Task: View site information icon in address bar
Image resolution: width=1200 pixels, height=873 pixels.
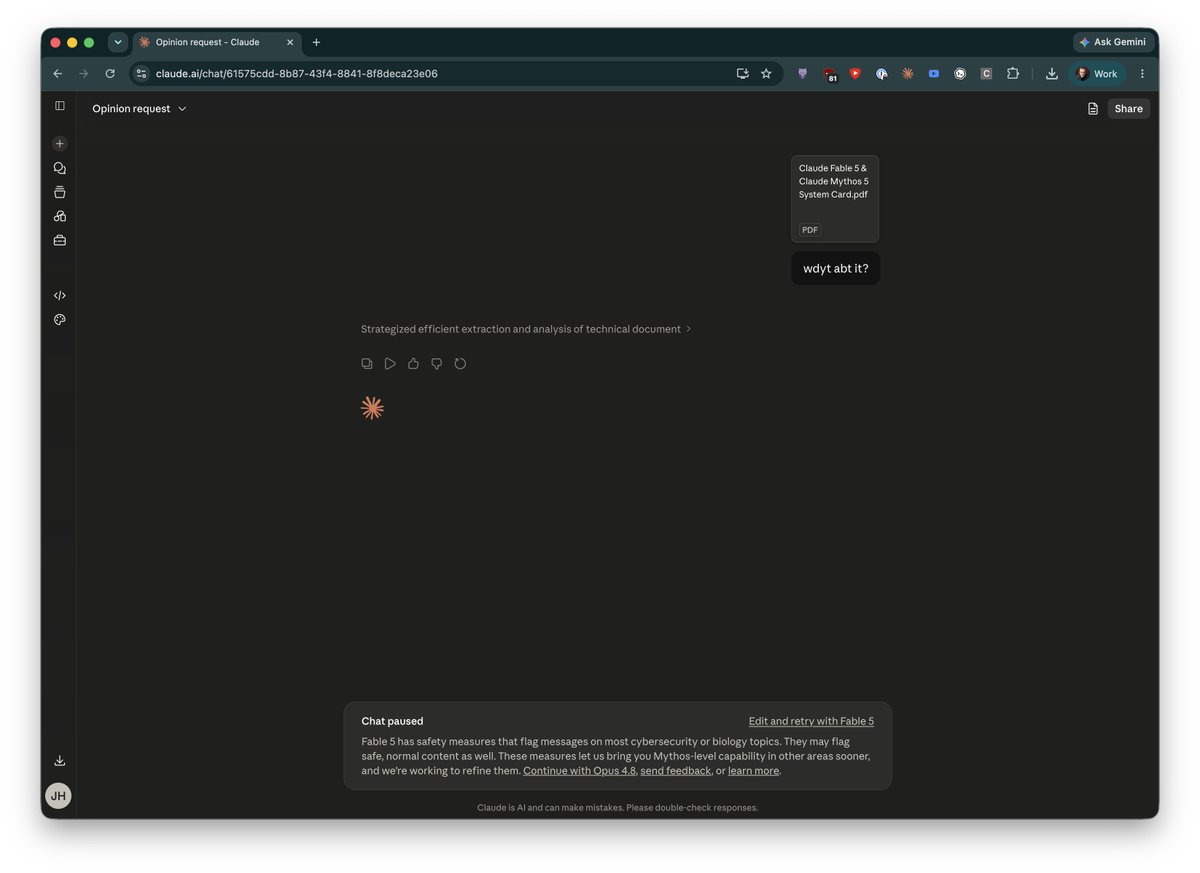Action: tap(141, 74)
